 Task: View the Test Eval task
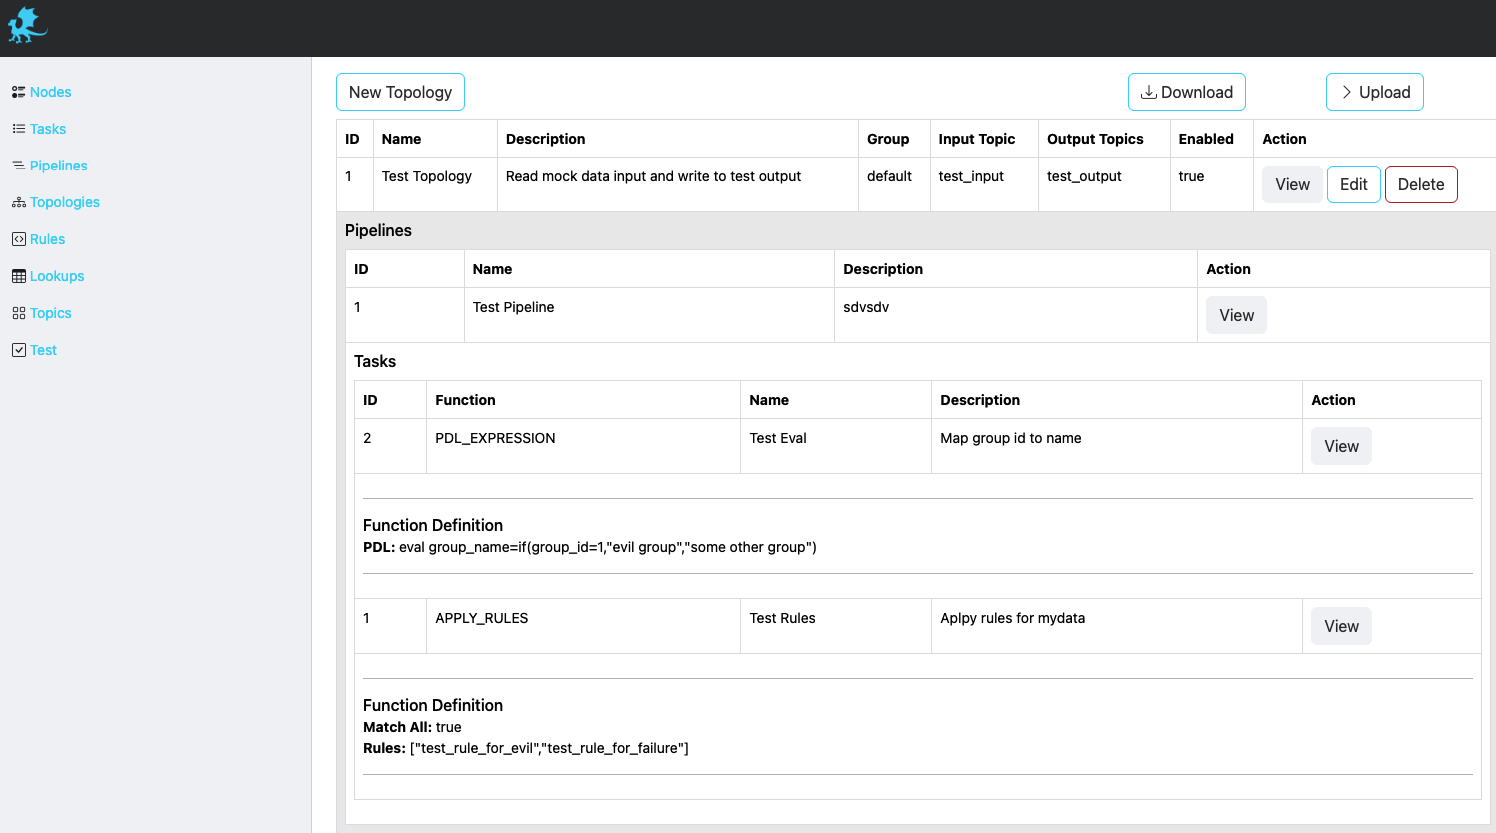(1341, 446)
